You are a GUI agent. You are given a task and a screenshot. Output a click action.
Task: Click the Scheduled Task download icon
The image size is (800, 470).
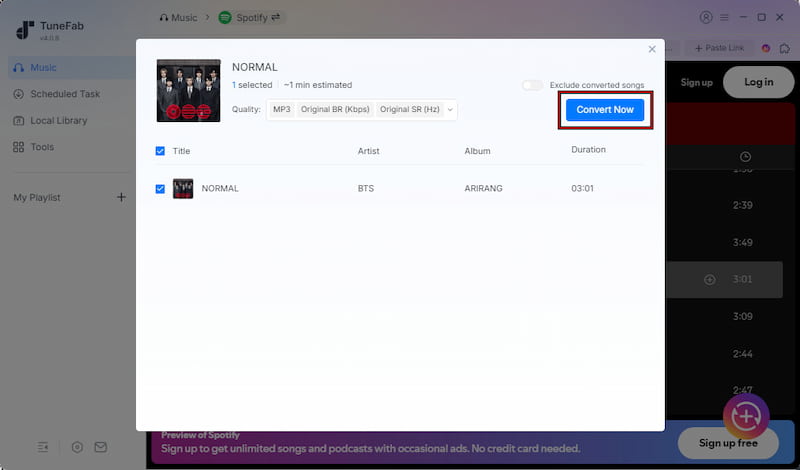tap(18, 94)
